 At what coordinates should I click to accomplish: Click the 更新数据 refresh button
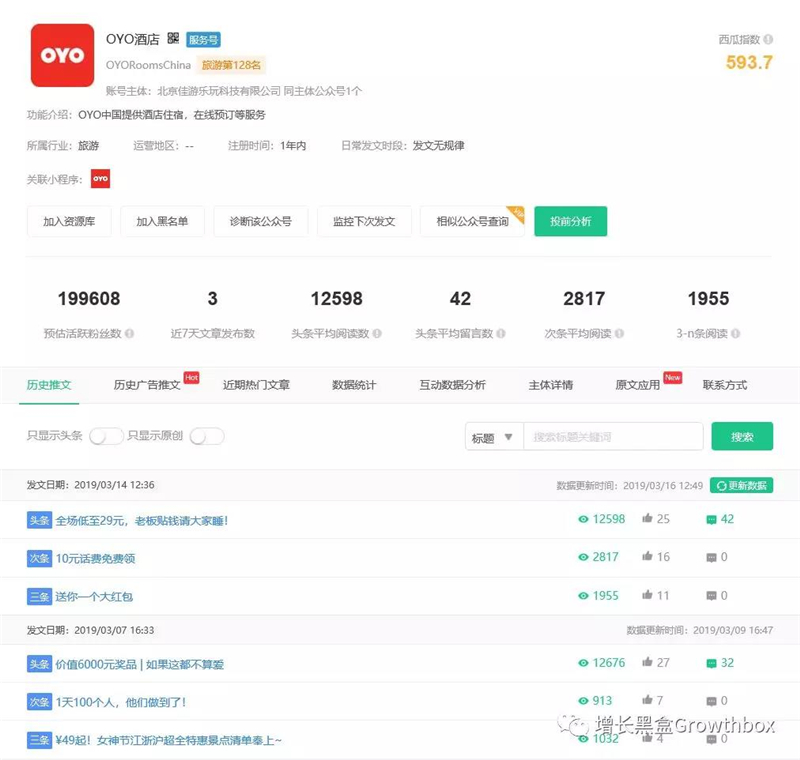click(741, 486)
